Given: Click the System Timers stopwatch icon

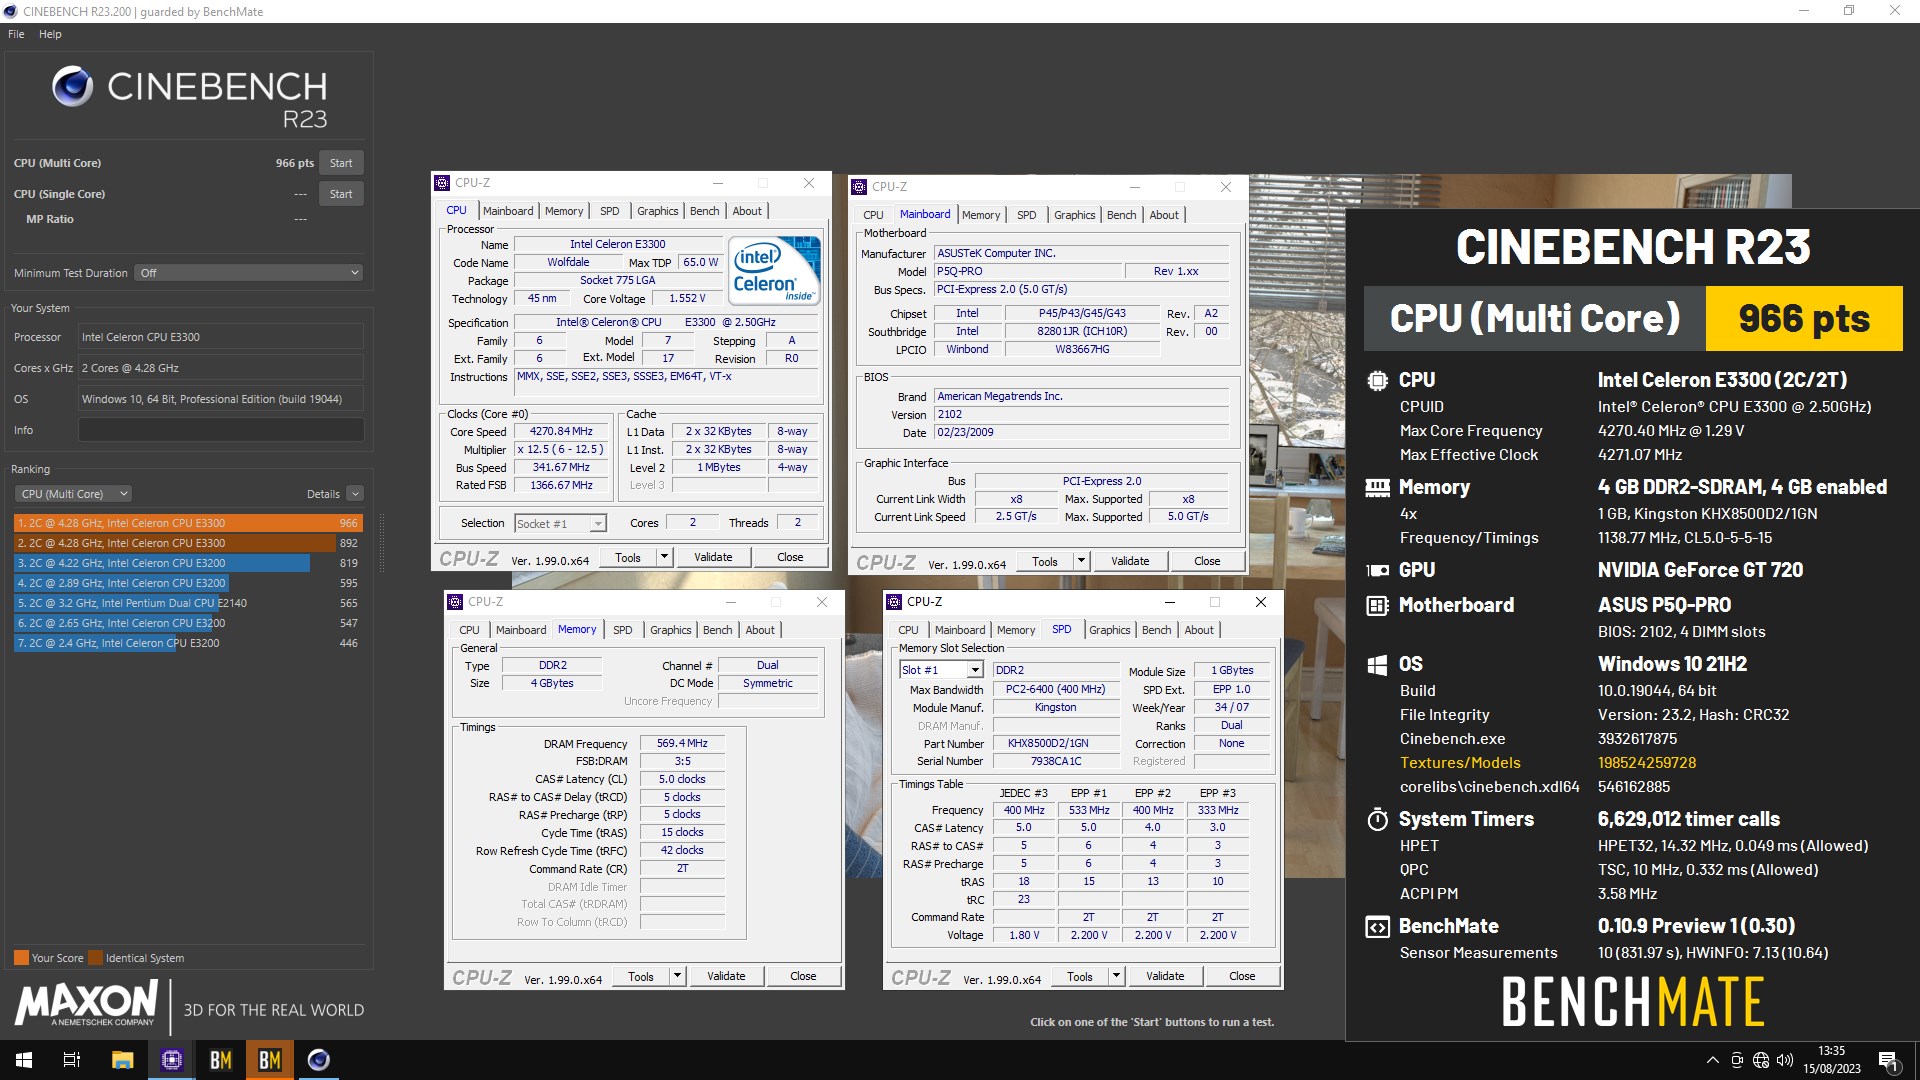Looking at the screenshot, I should [x=1377, y=819].
